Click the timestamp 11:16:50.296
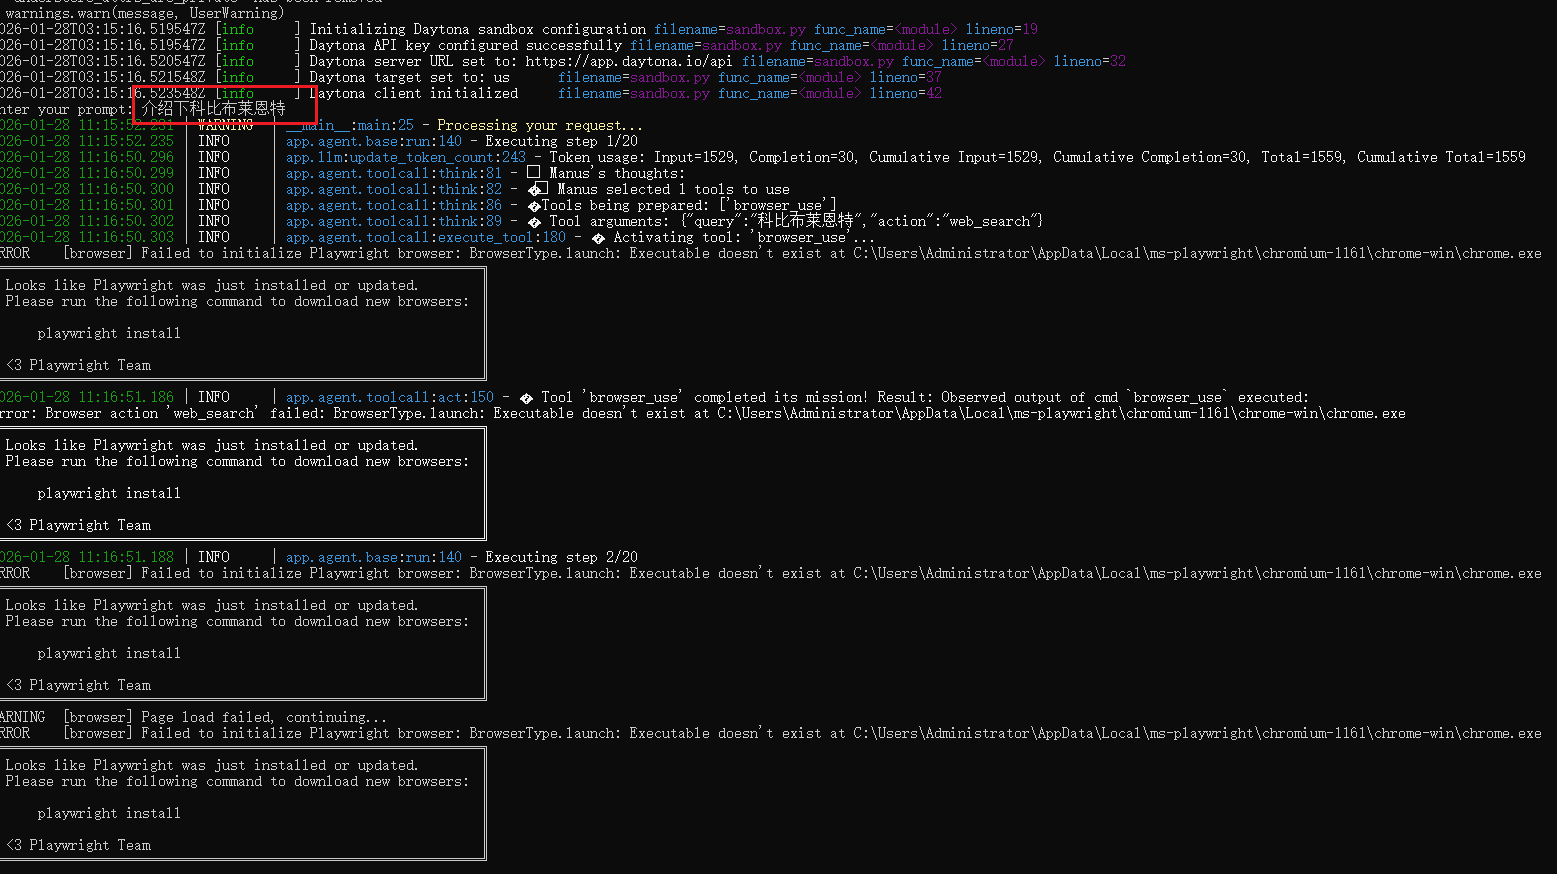 point(126,157)
